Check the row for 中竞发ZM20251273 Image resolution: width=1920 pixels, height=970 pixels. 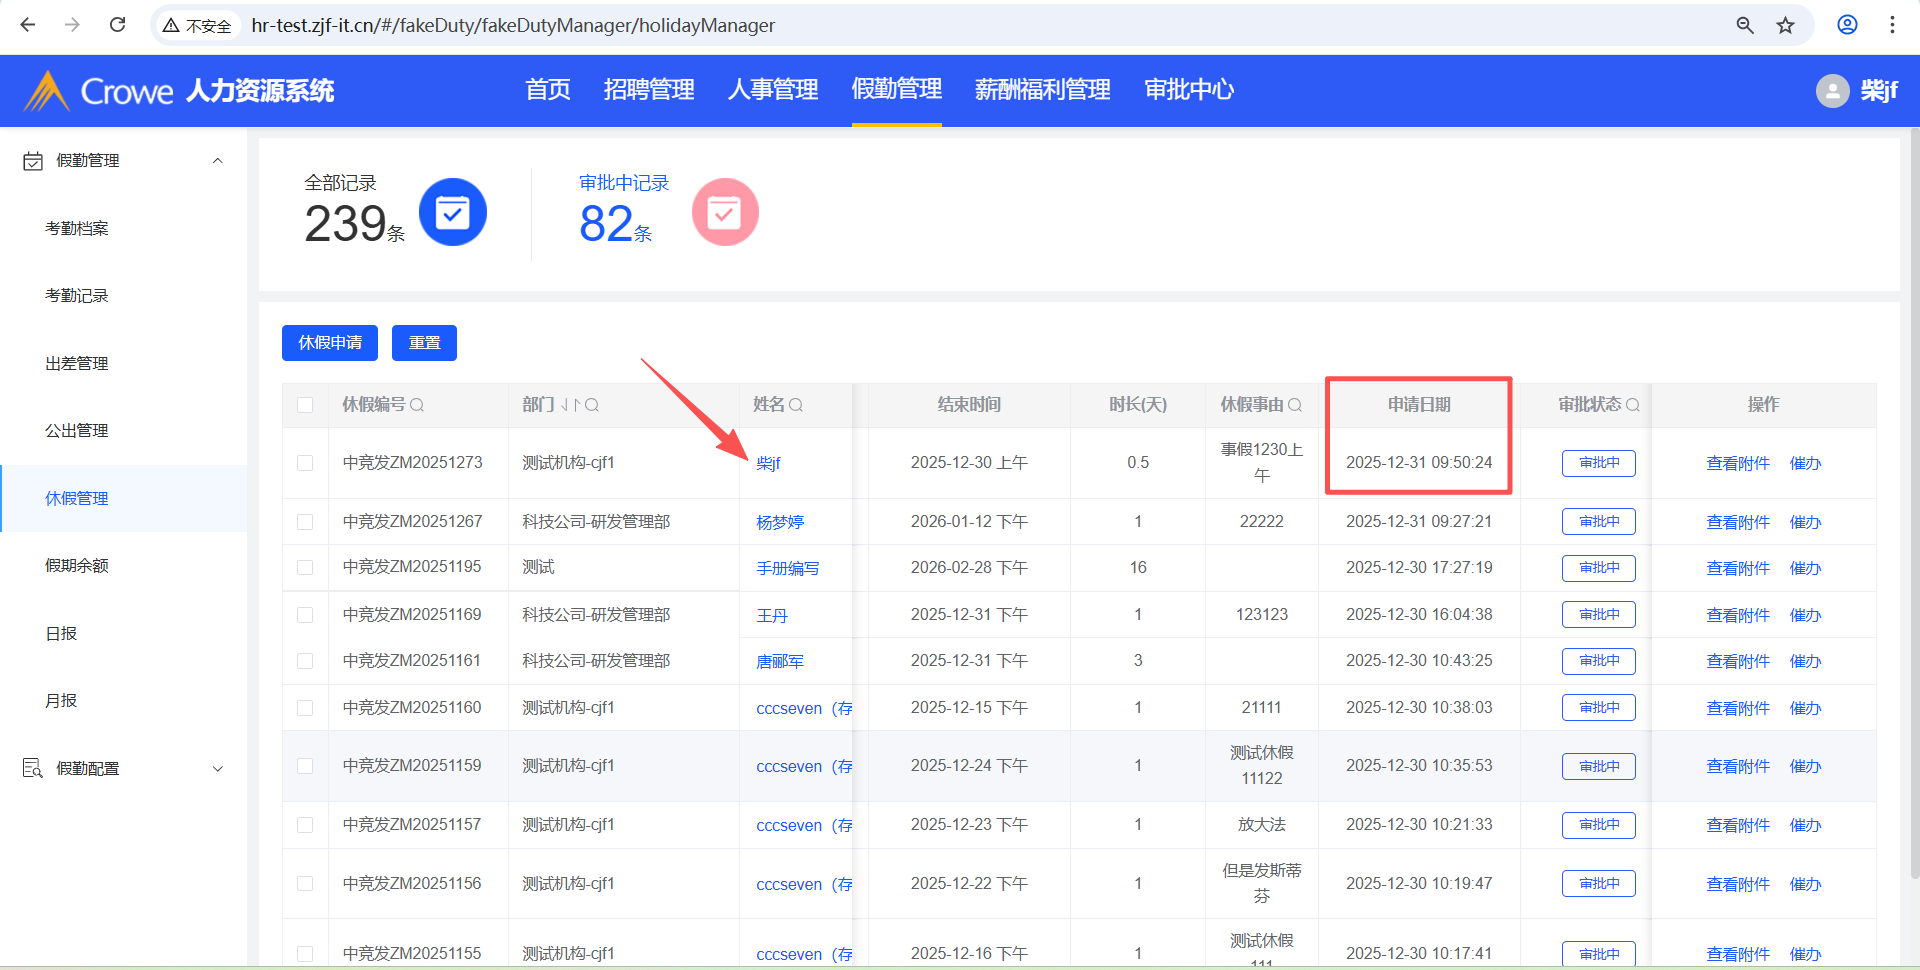click(x=305, y=463)
